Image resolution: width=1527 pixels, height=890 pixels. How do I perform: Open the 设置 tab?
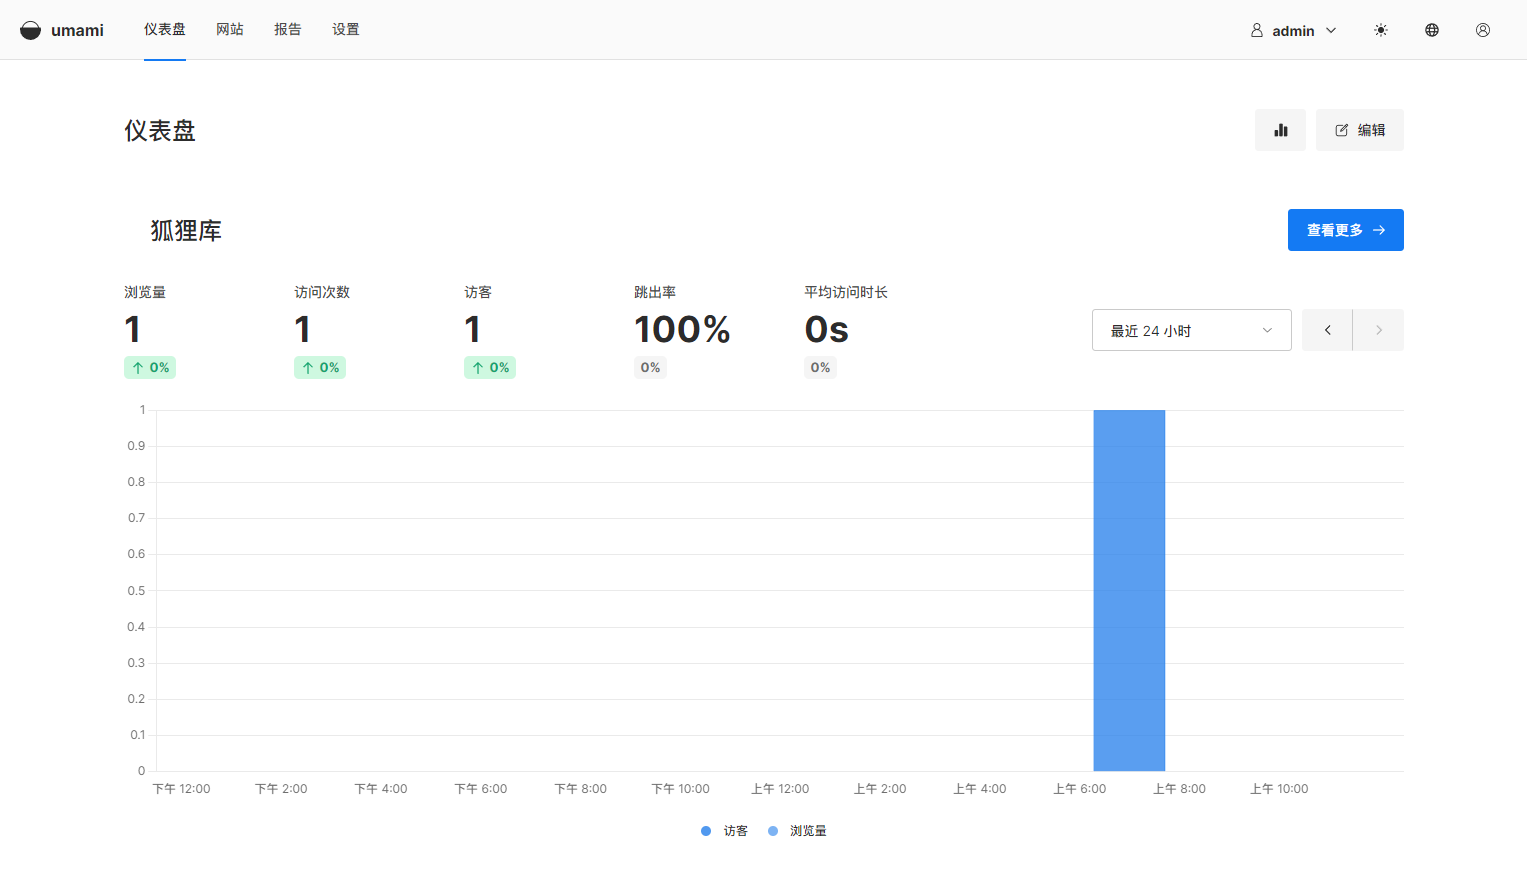[346, 30]
